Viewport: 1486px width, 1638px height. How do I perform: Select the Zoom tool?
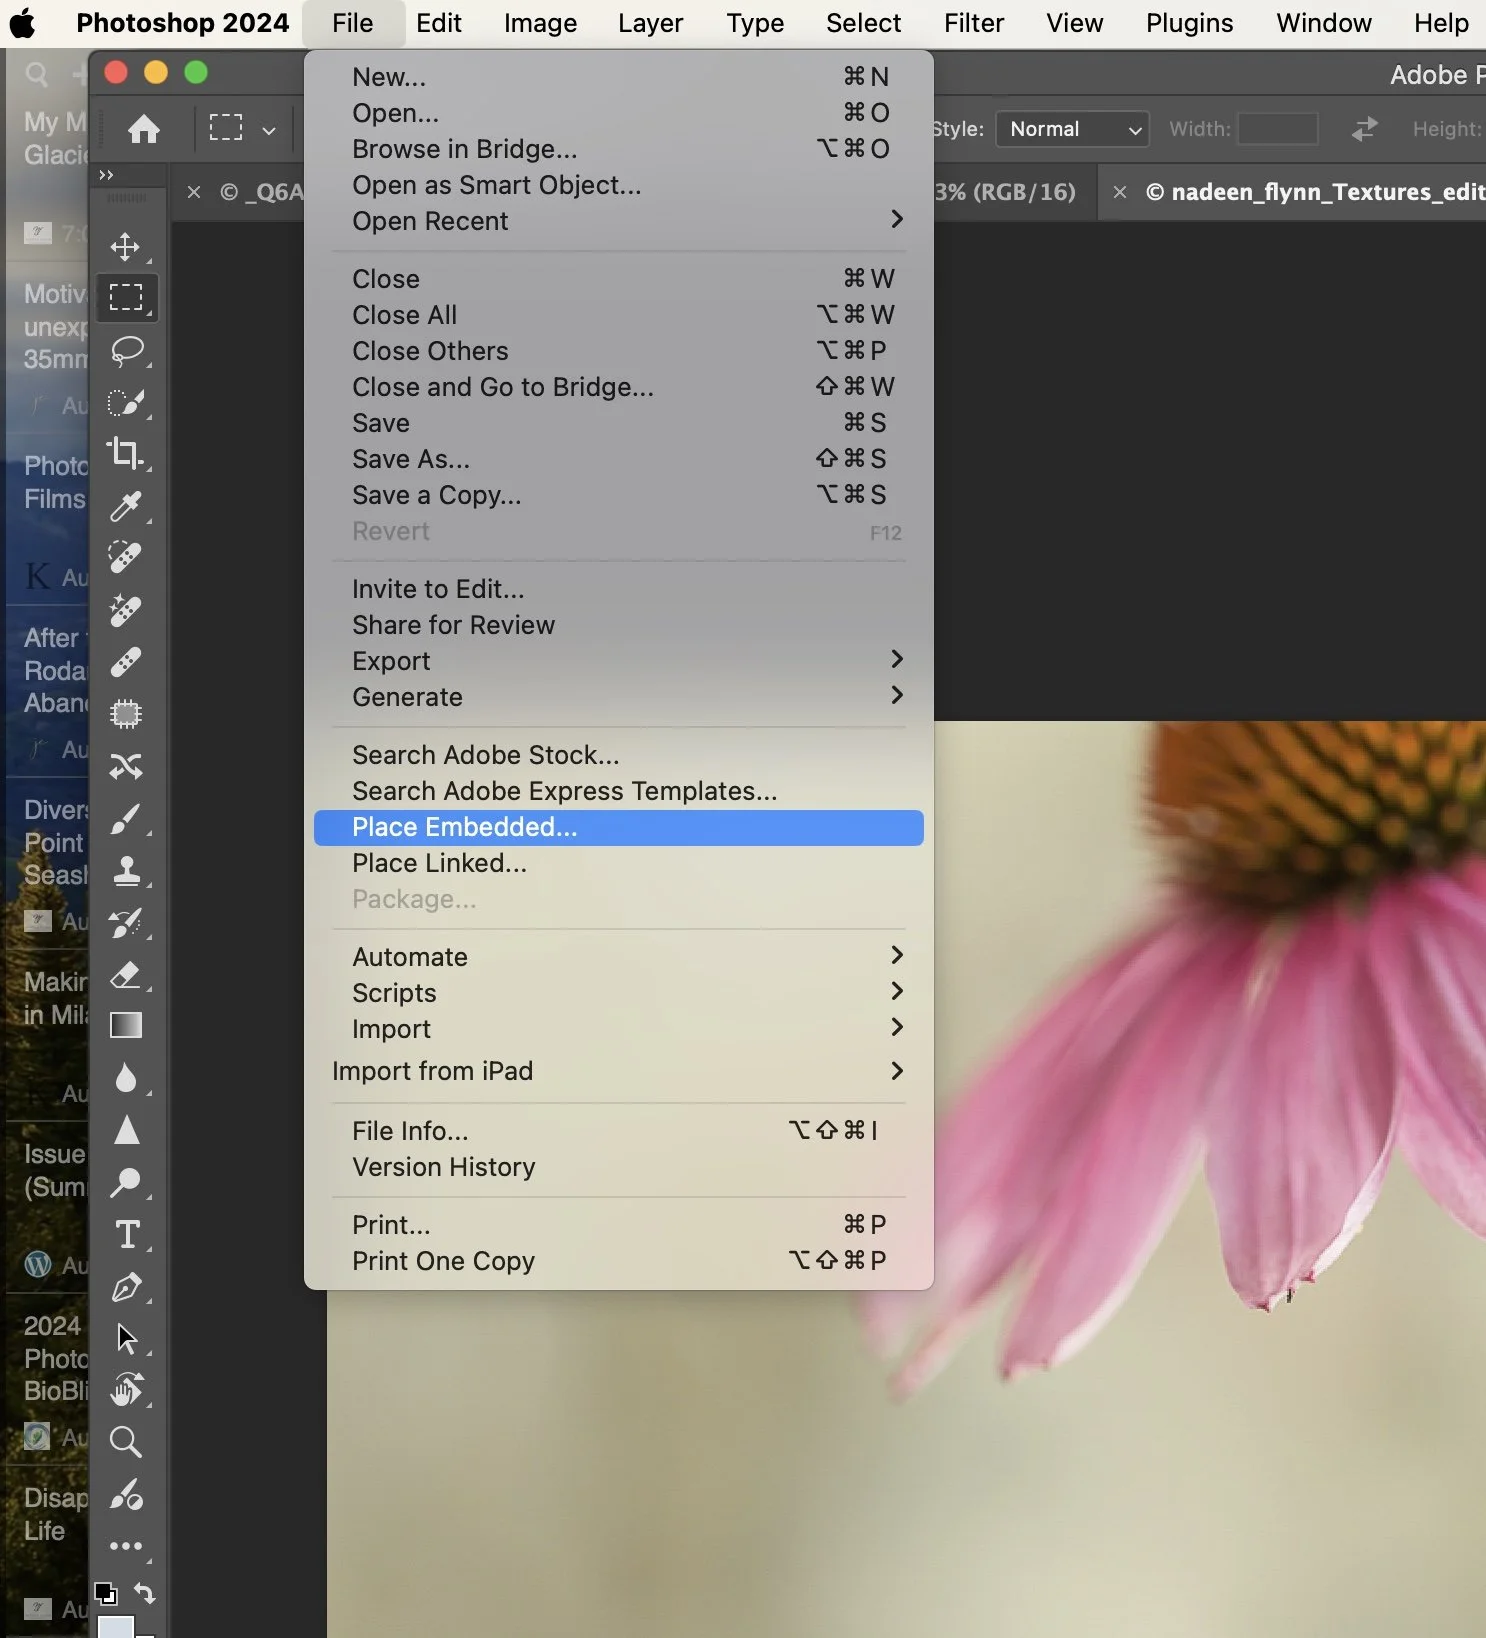point(126,1442)
